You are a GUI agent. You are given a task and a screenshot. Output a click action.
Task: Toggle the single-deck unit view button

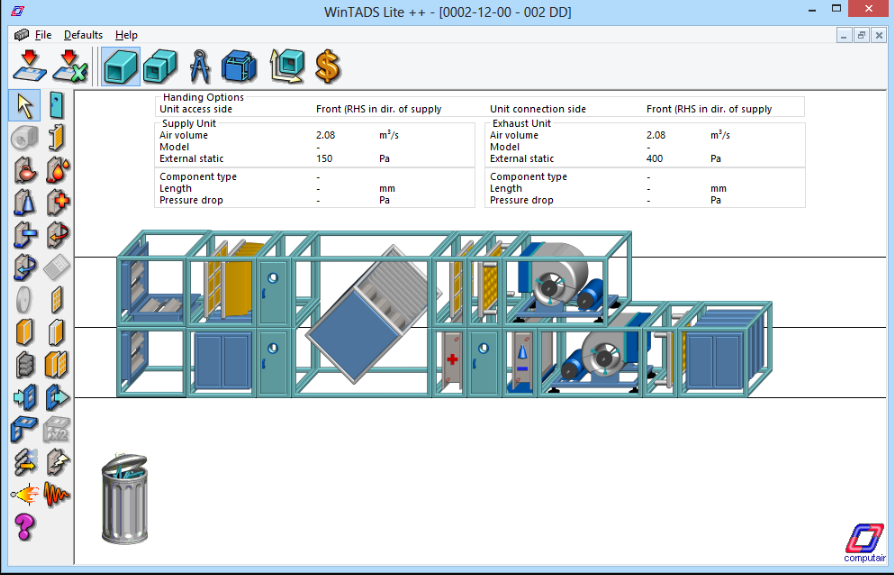121,67
